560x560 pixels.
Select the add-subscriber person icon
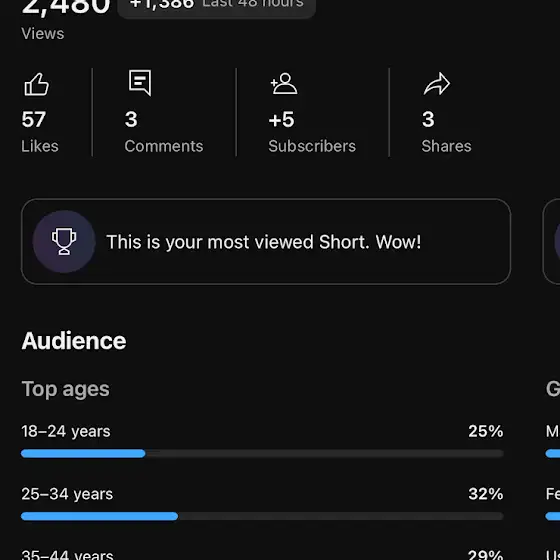(x=284, y=84)
